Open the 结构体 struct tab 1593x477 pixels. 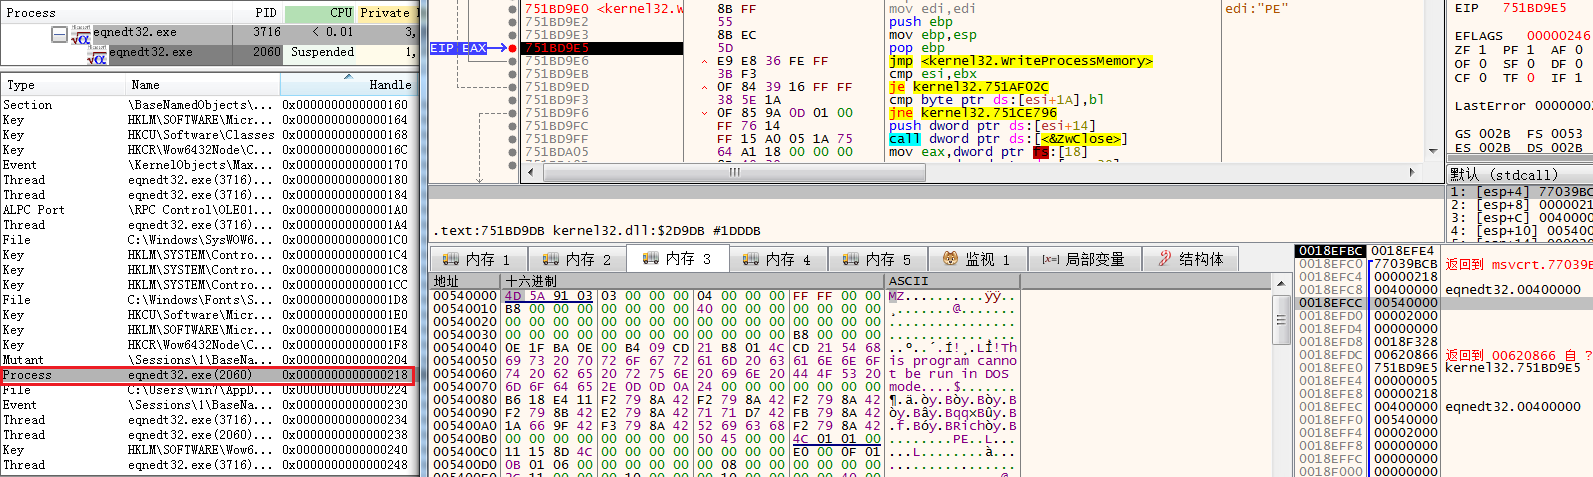(1191, 259)
